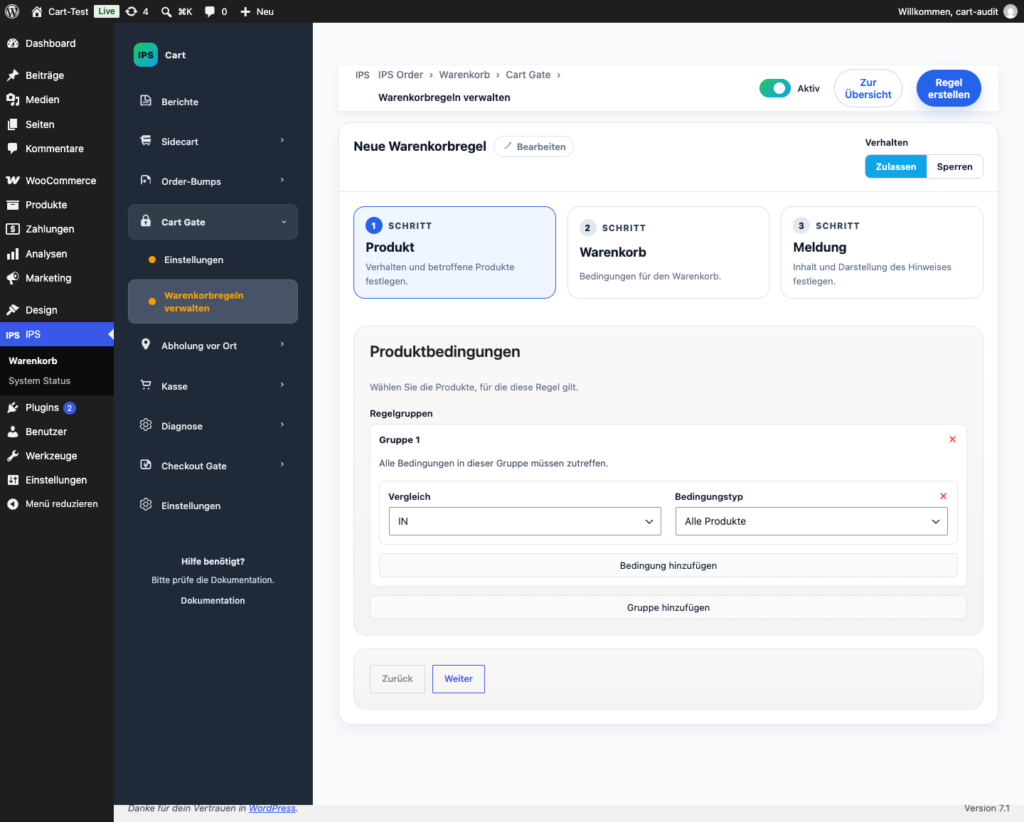Click the Diagnose gear icon
Image resolution: width=1024 pixels, height=822 pixels.
[146, 425]
